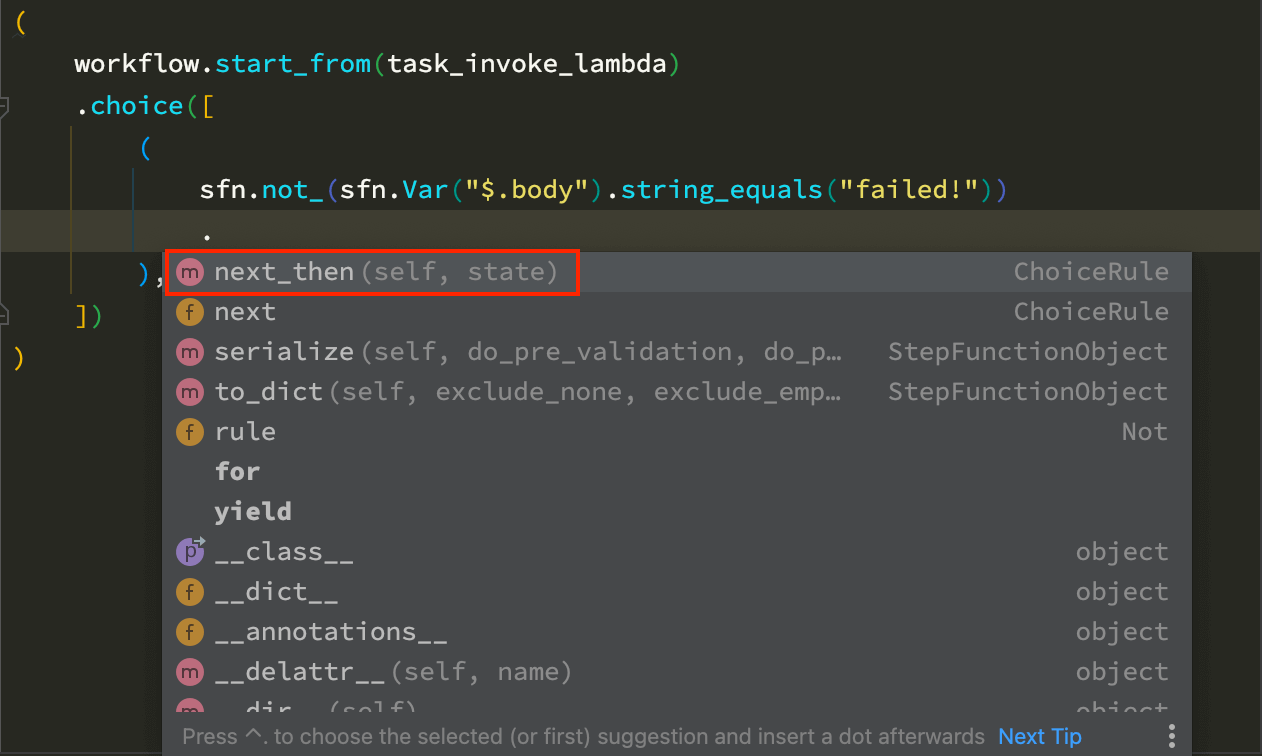This screenshot has height=756, width=1262.
Task: Click the purple property icon beside __class__
Action: pos(189,552)
